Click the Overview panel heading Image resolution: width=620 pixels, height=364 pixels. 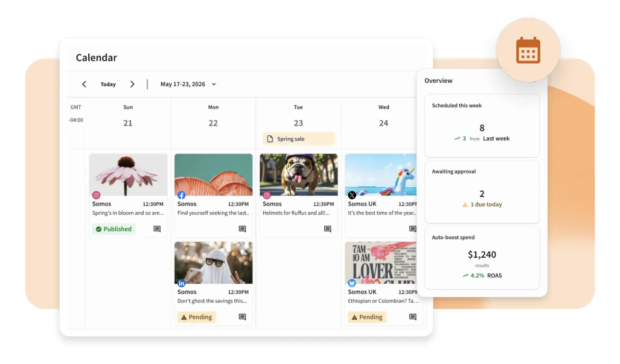(438, 81)
